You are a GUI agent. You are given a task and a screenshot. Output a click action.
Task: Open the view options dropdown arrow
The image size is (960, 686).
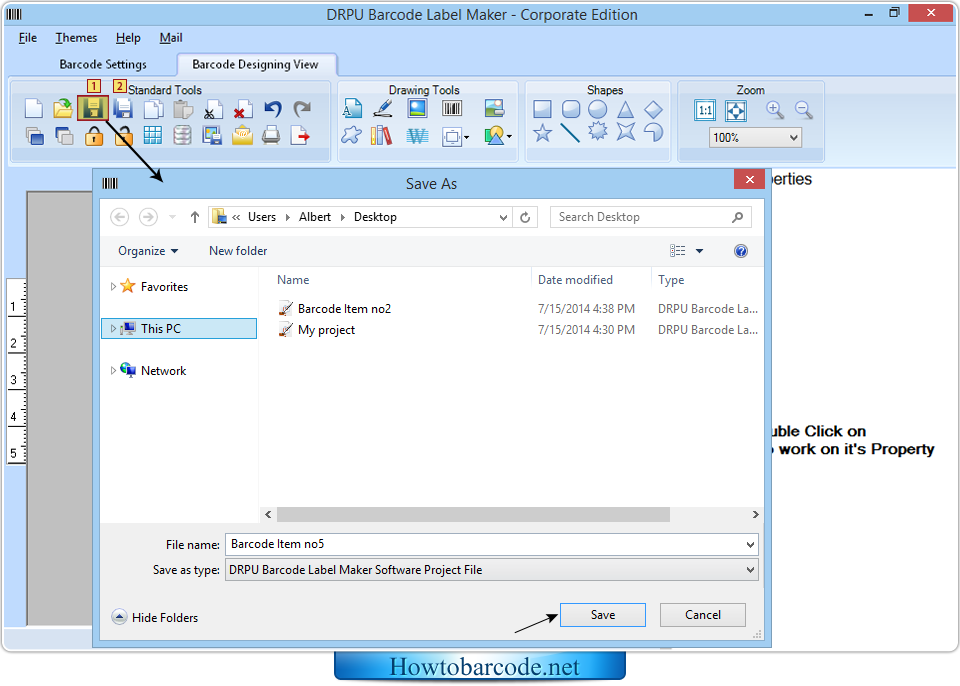699,251
